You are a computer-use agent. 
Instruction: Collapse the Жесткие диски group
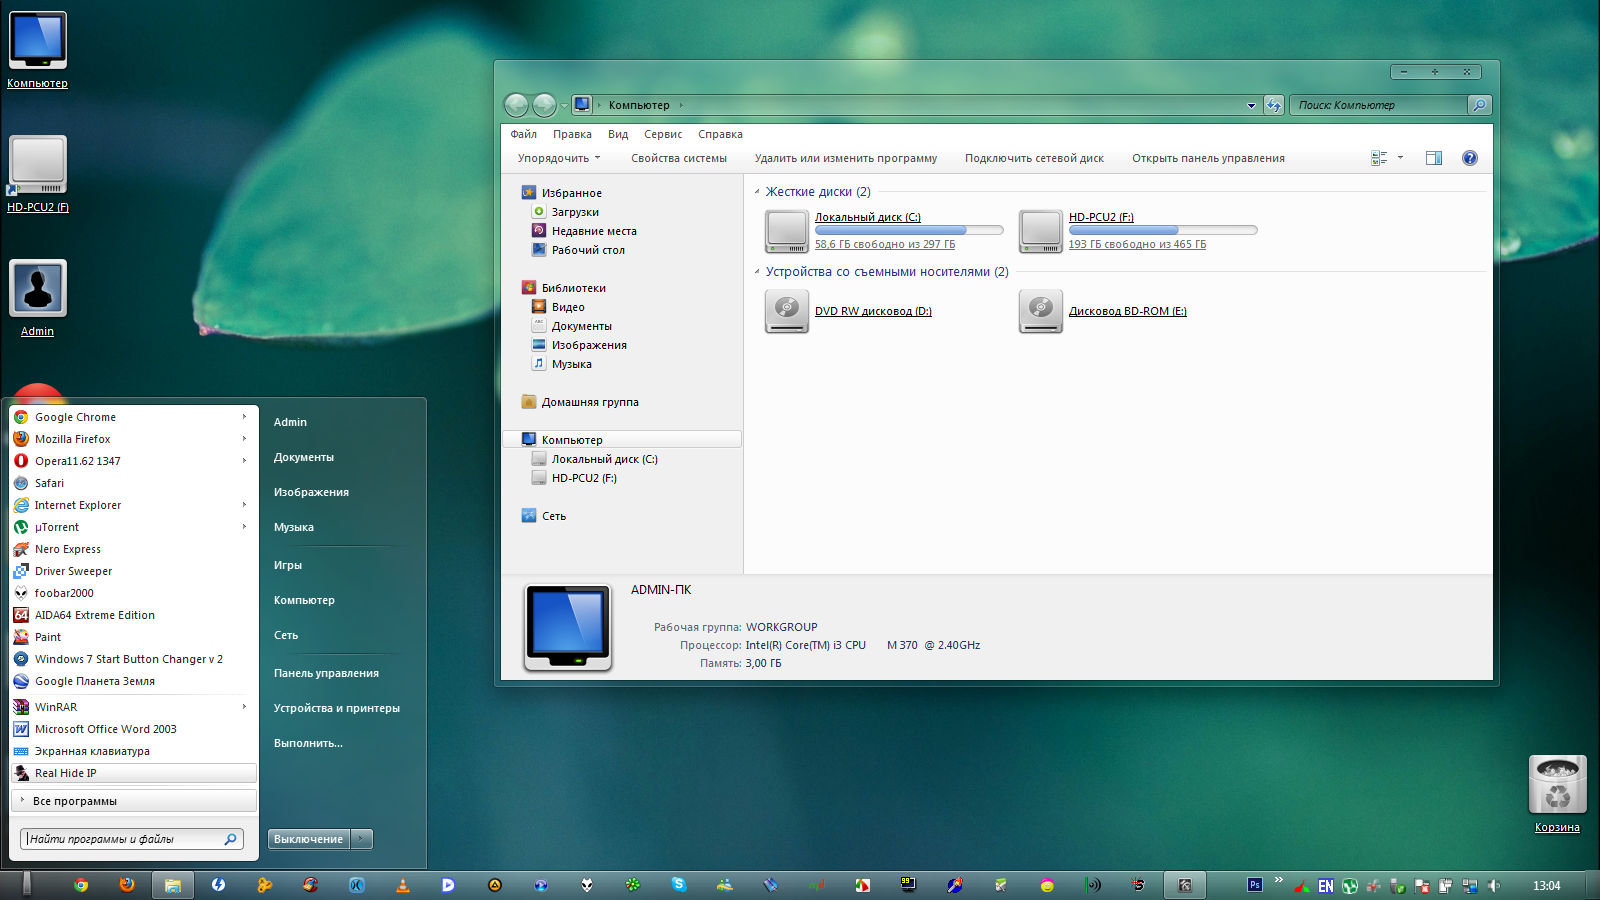tap(757, 192)
